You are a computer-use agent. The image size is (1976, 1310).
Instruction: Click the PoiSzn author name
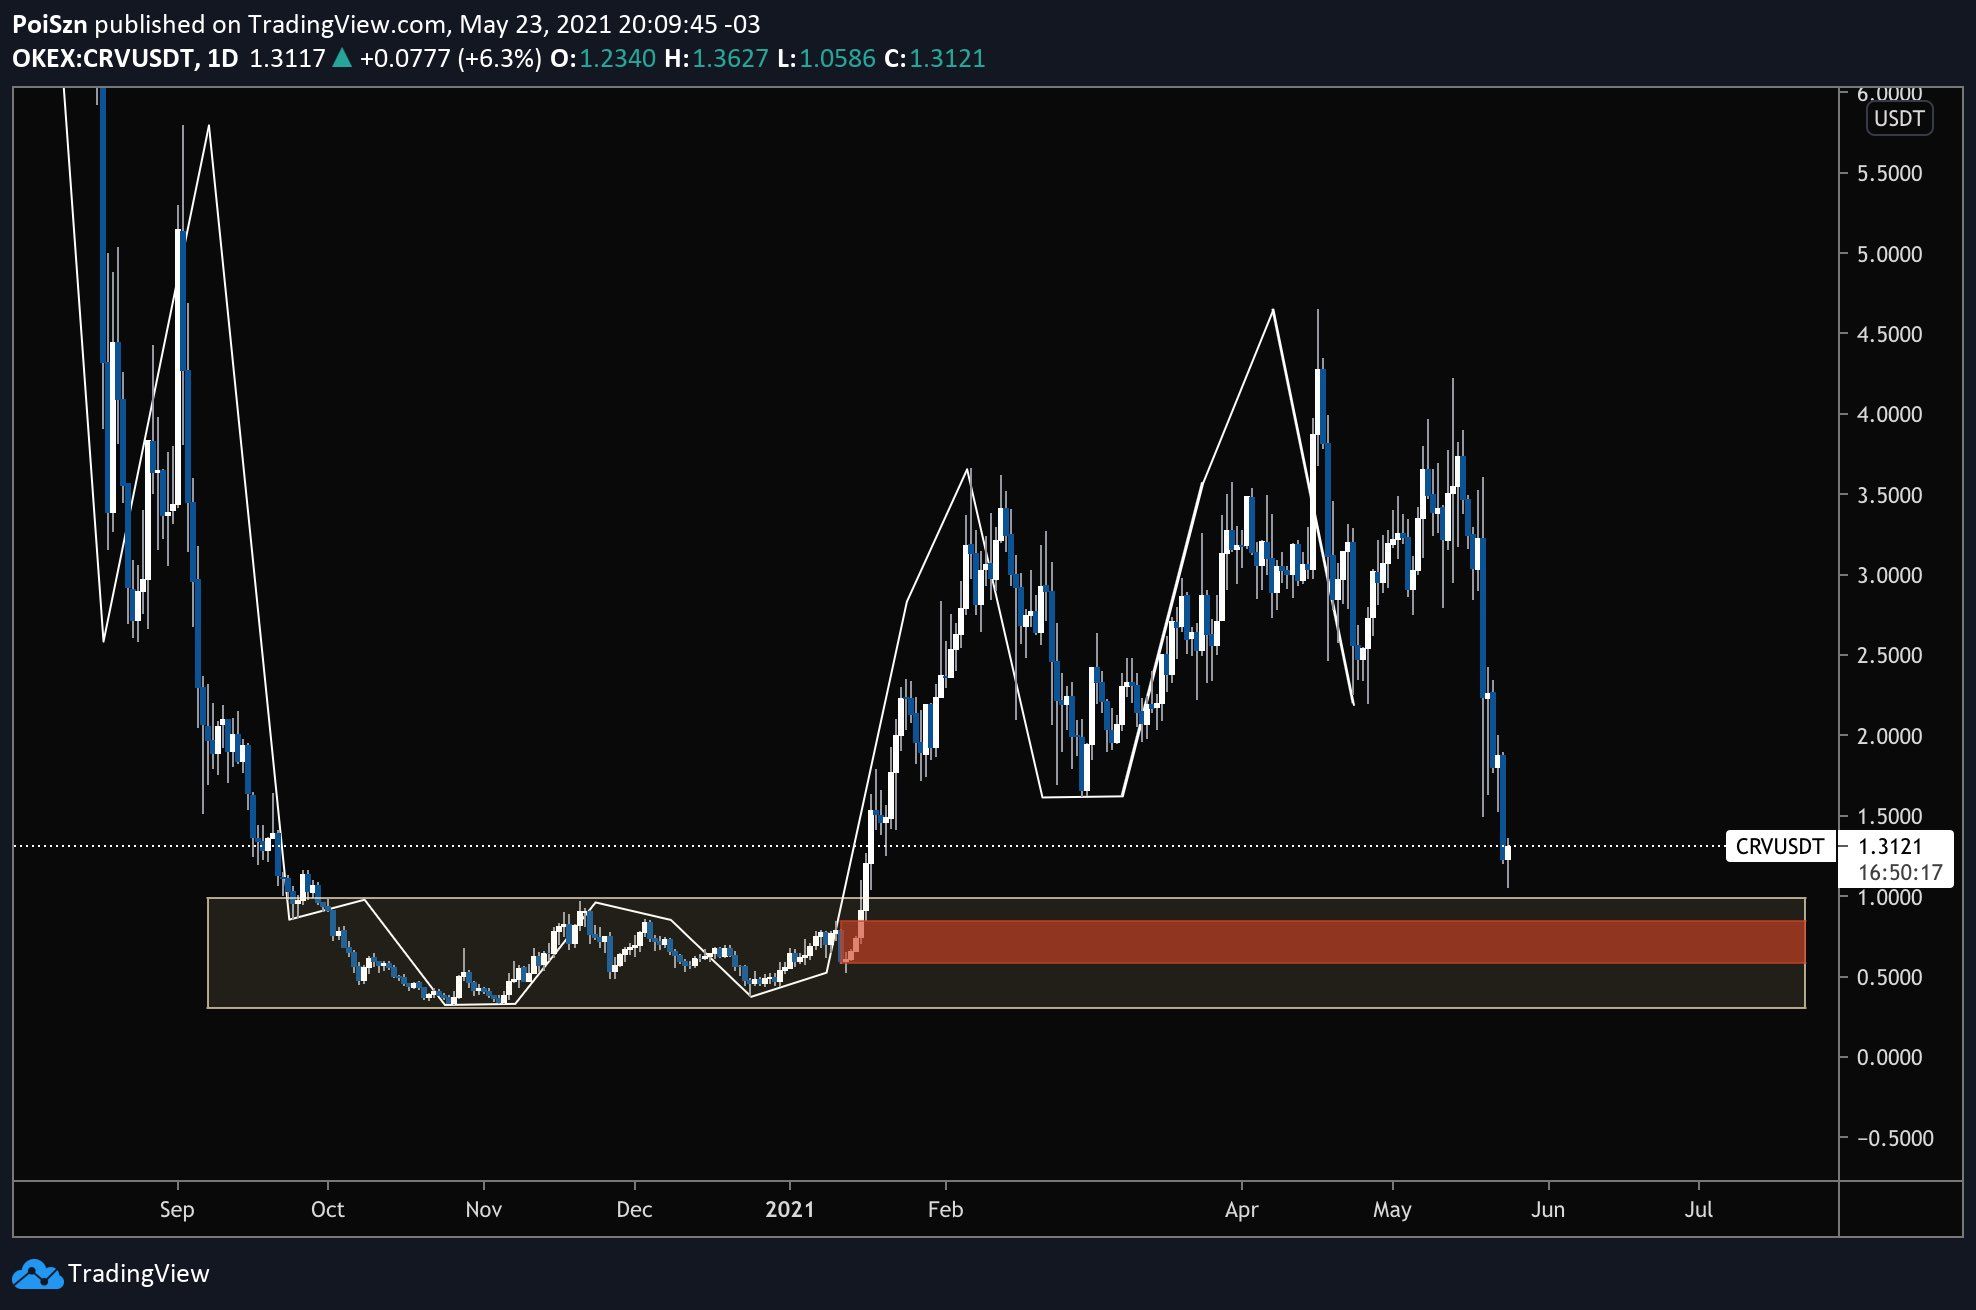(50, 24)
